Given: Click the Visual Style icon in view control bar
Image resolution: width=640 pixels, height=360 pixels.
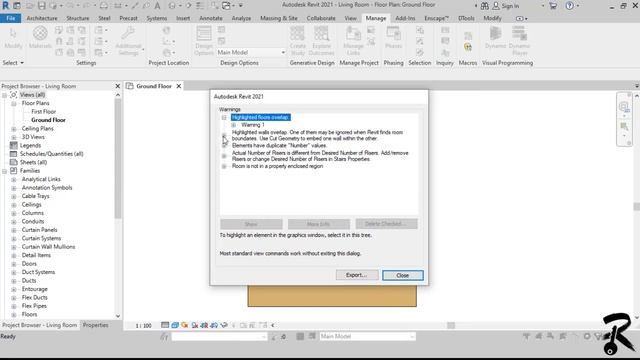Looking at the screenshot, I should pos(175,325).
